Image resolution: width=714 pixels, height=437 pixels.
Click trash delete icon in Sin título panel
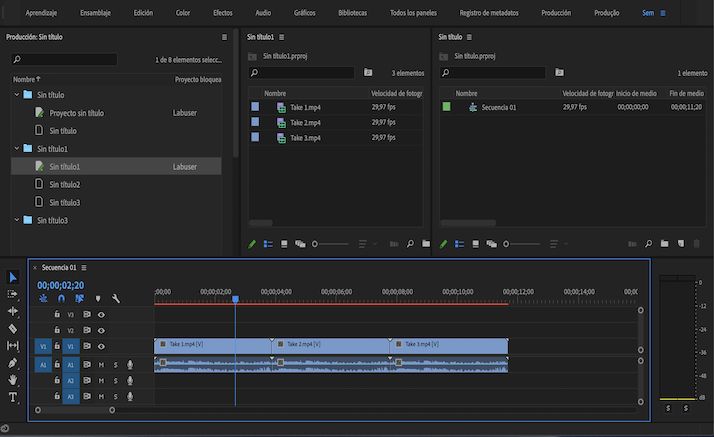(697, 244)
